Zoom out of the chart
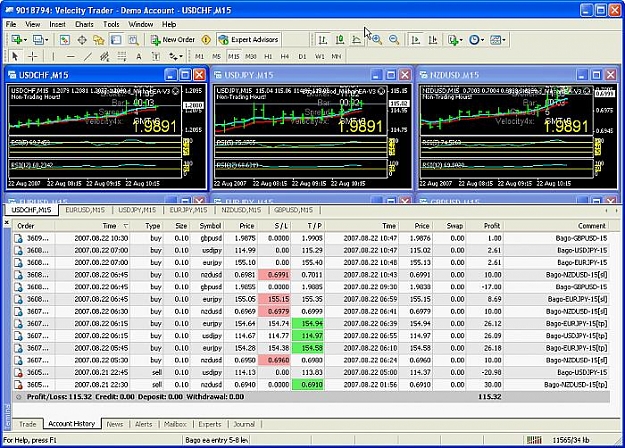 [394, 40]
